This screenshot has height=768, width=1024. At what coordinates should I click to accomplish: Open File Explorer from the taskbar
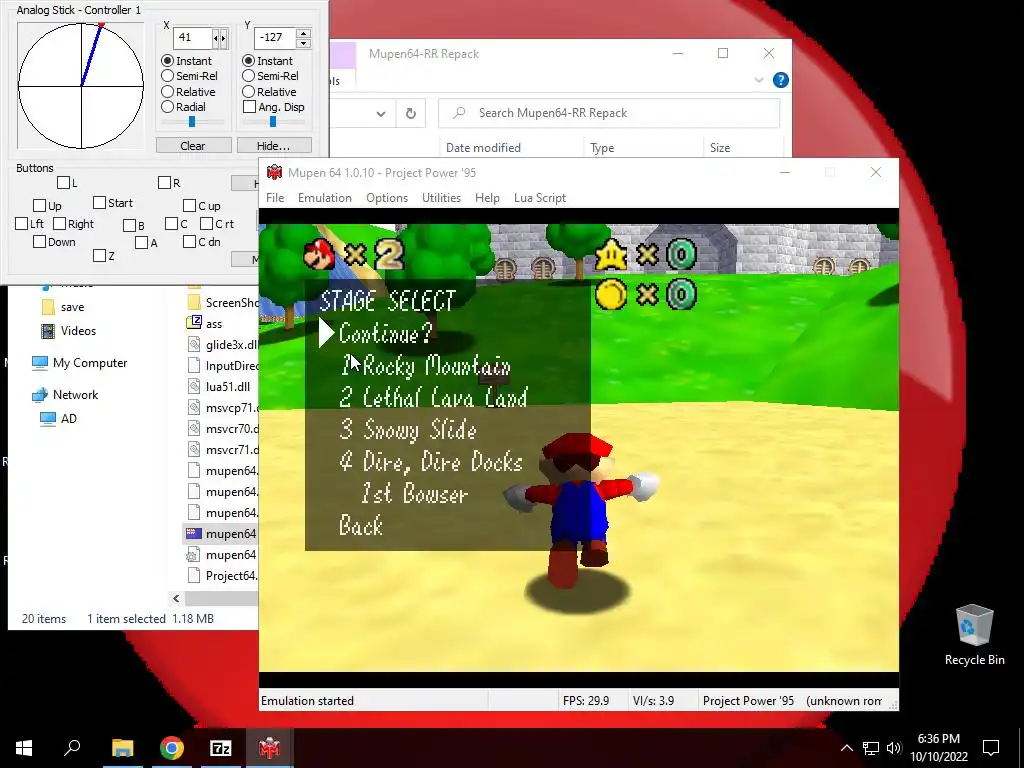[122, 748]
